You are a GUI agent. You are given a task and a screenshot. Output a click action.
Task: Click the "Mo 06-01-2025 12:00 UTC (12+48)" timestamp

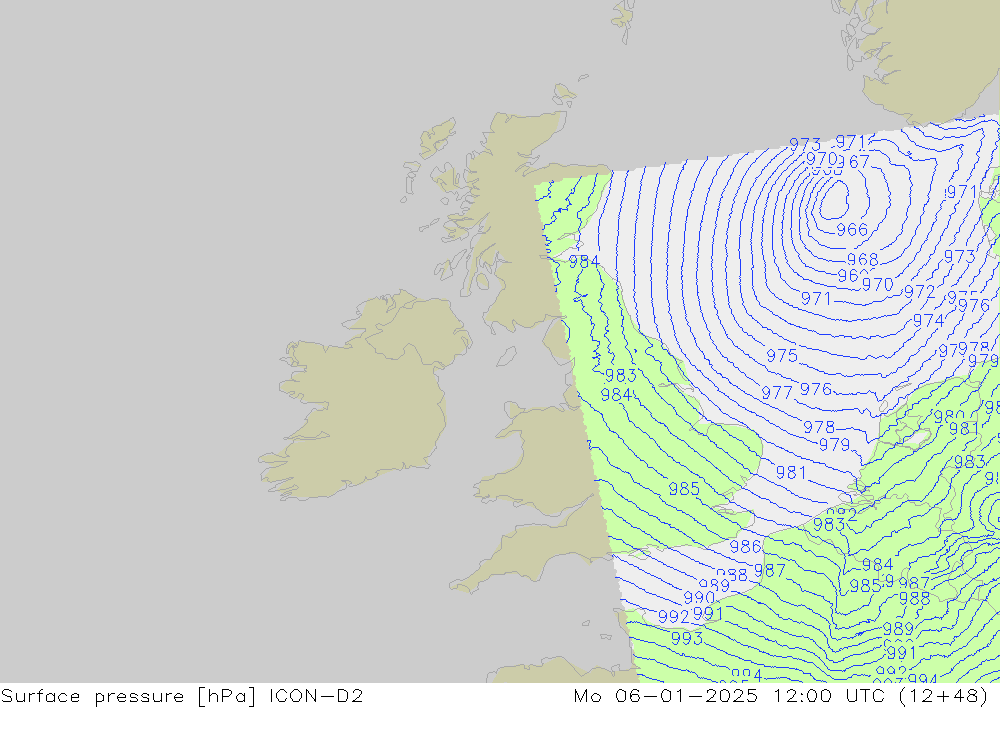(781, 696)
